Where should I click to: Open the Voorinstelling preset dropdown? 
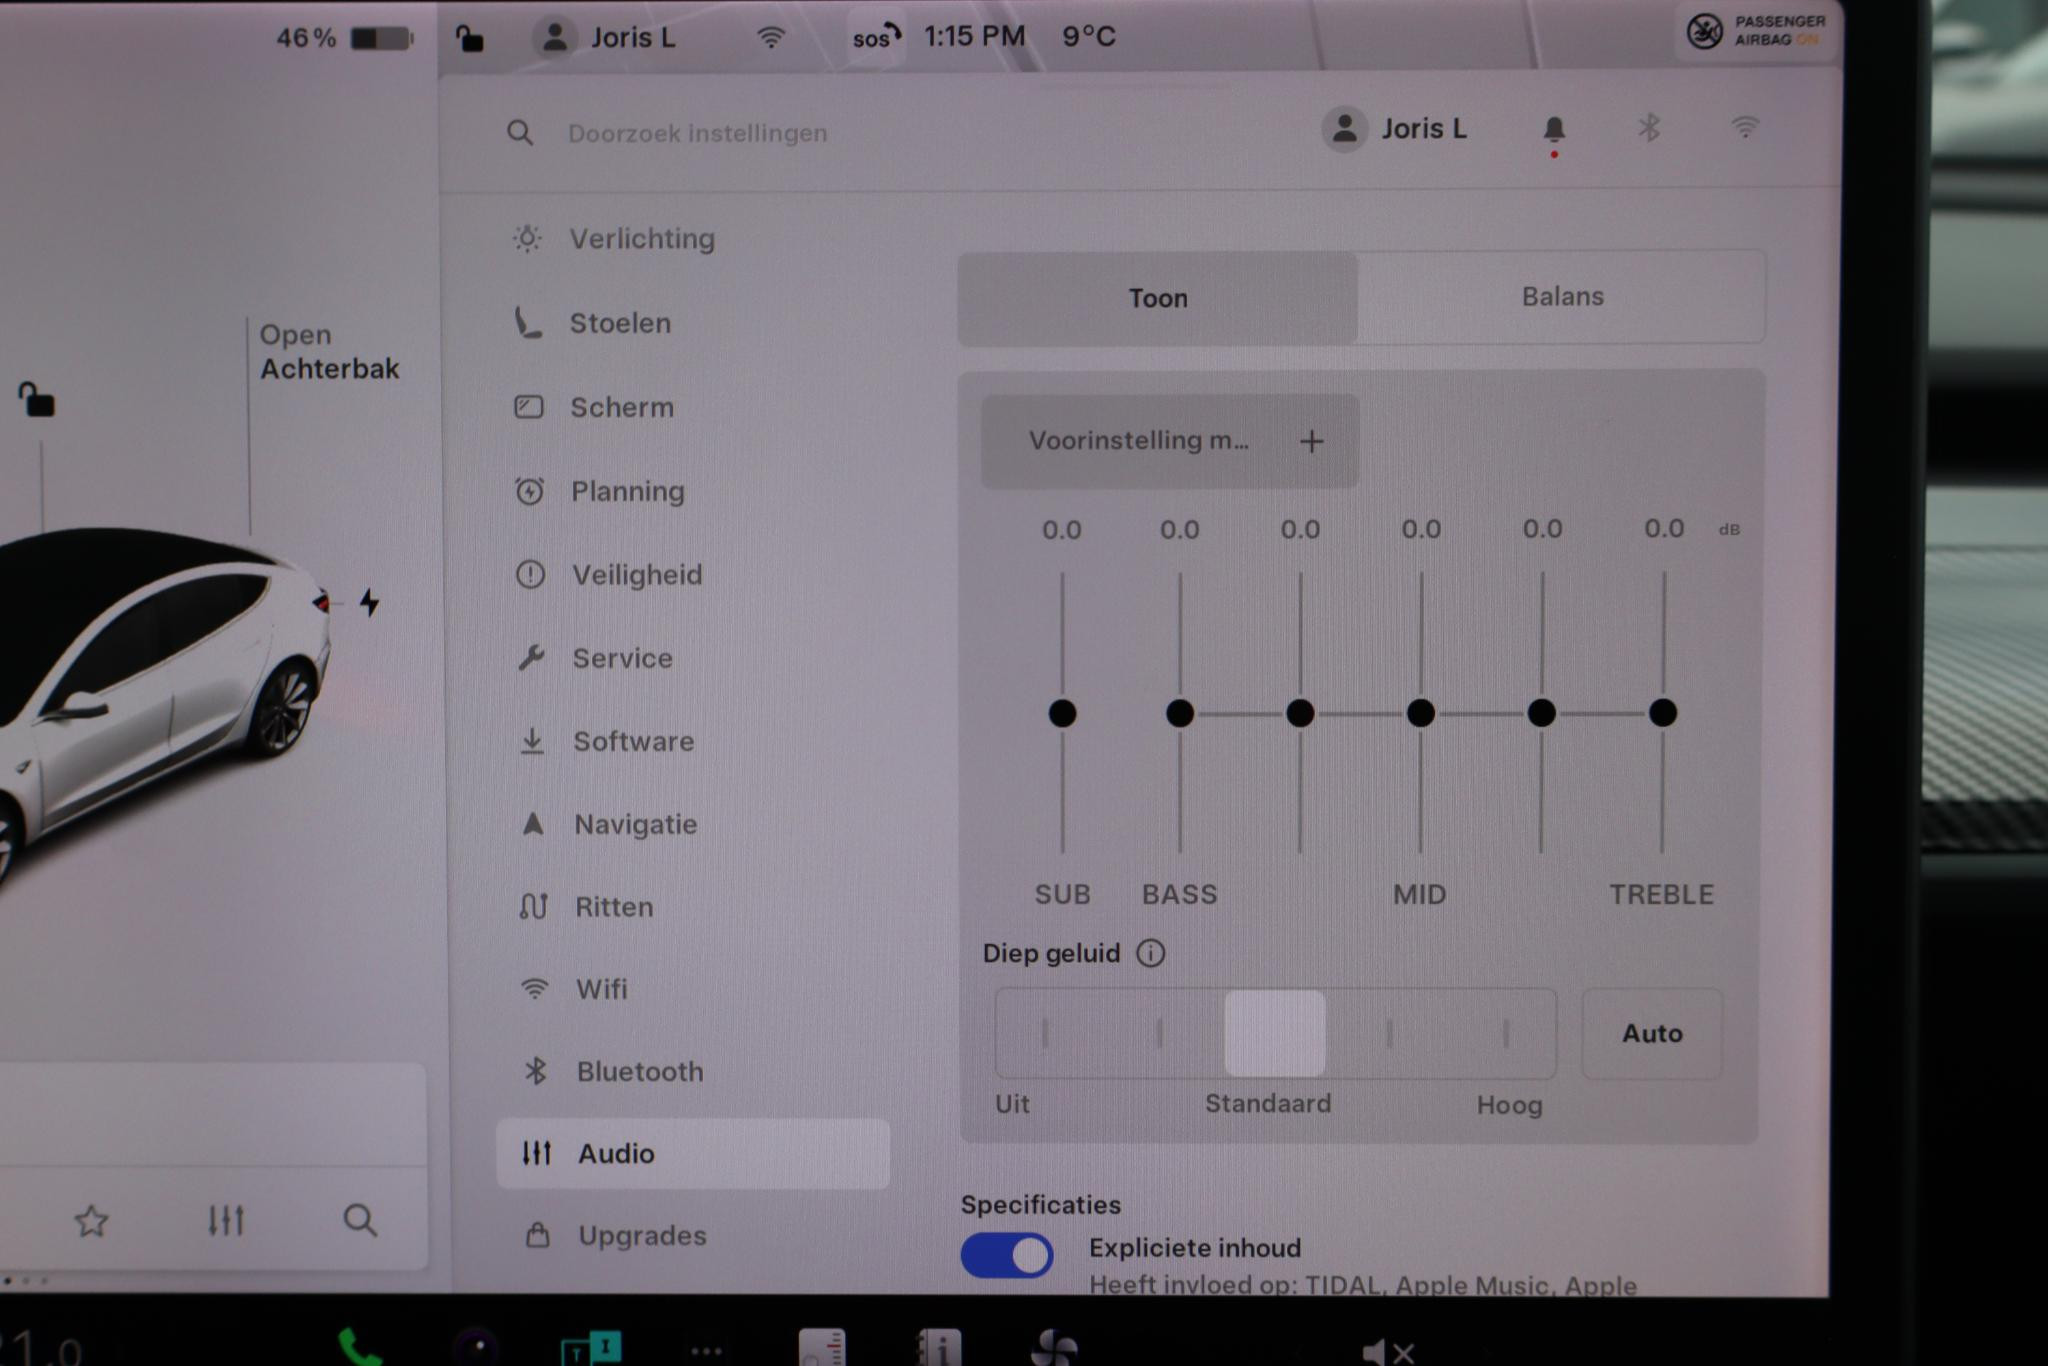pyautogui.click(x=1140, y=441)
